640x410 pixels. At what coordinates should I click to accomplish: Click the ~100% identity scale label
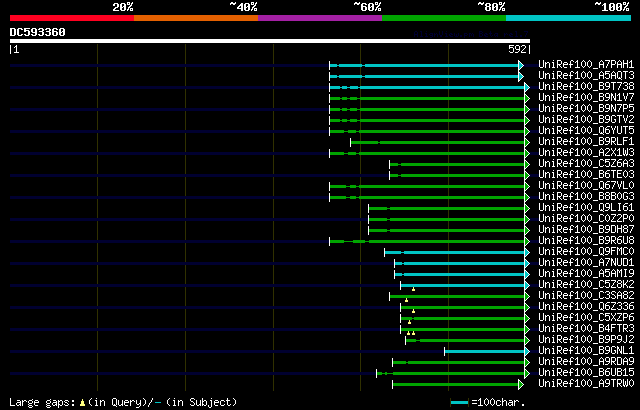611,7
